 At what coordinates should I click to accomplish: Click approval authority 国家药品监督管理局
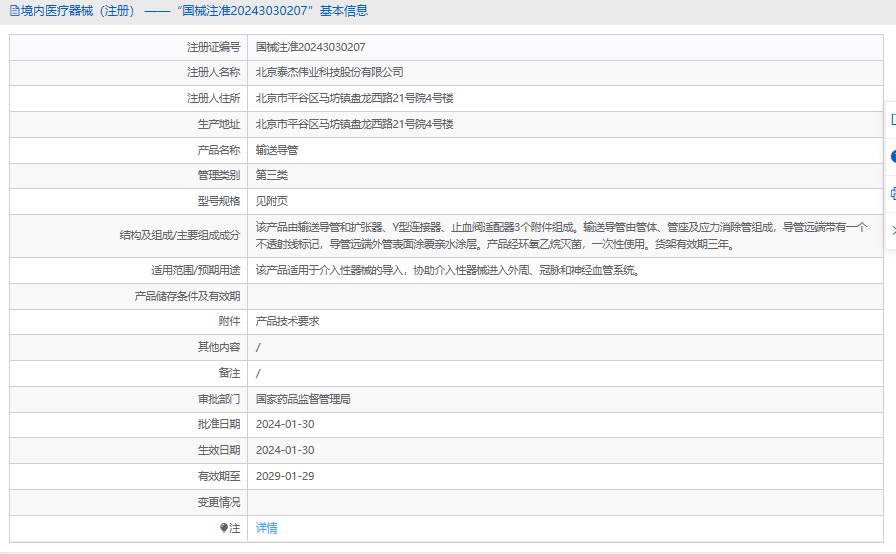click(303, 399)
